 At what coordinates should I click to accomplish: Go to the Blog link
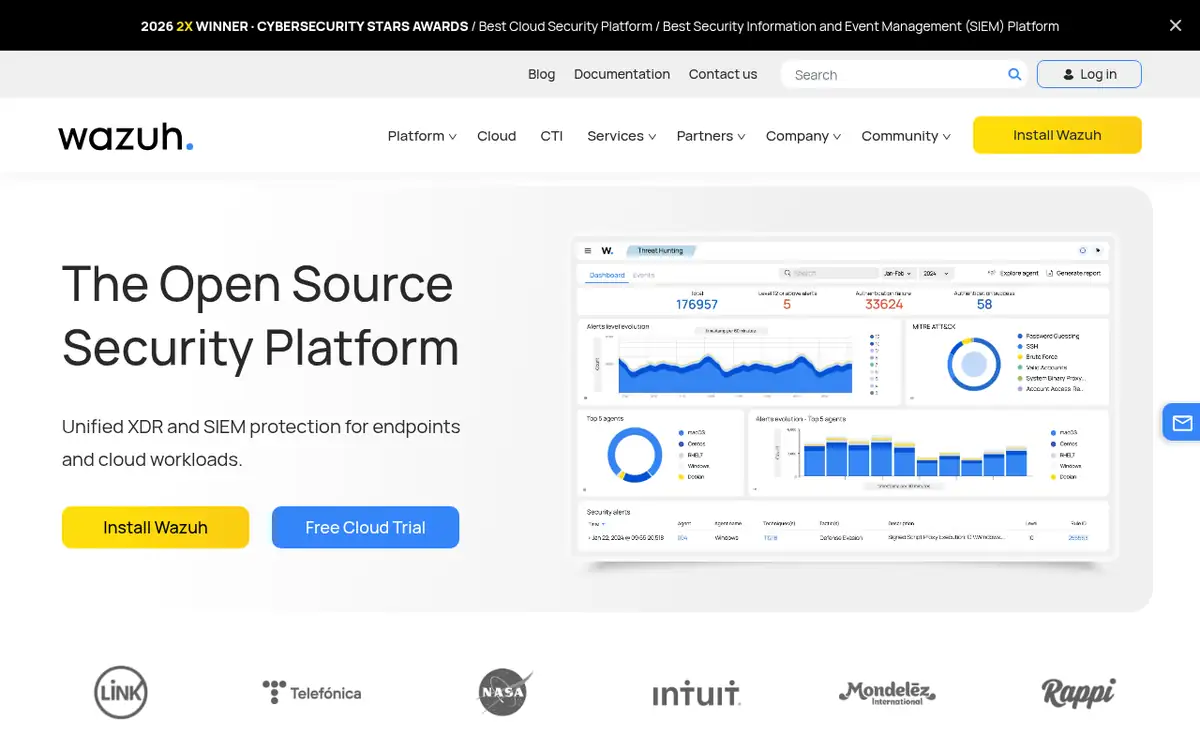point(541,74)
